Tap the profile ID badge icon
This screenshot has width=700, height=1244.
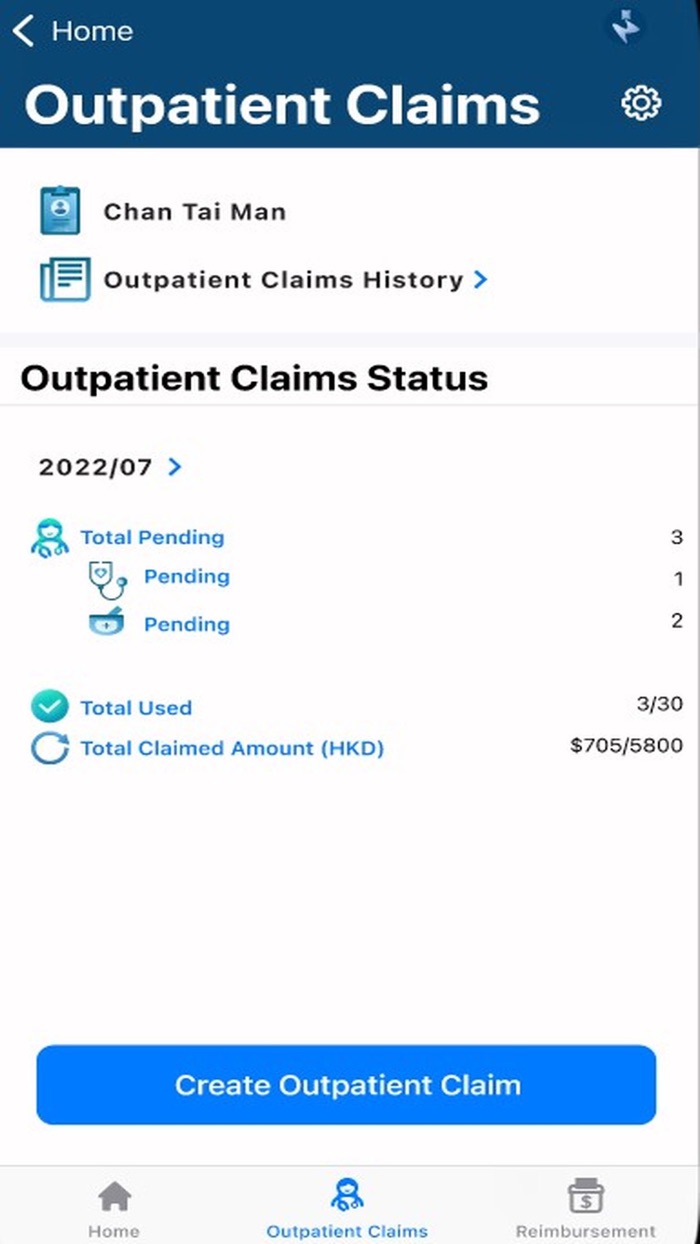[60, 210]
